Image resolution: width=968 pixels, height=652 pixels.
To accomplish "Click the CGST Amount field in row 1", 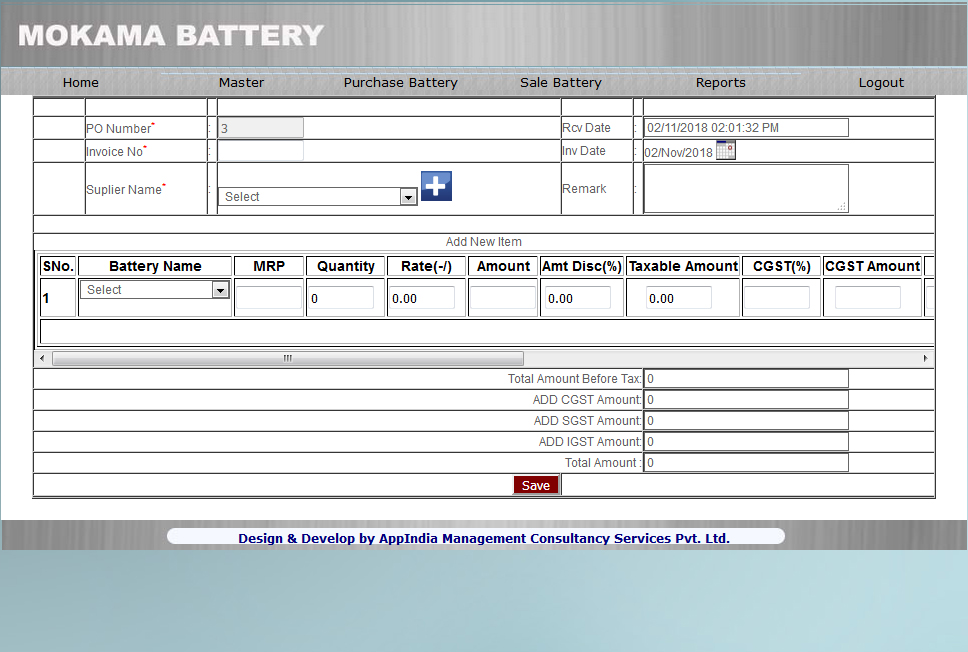I will [x=867, y=298].
